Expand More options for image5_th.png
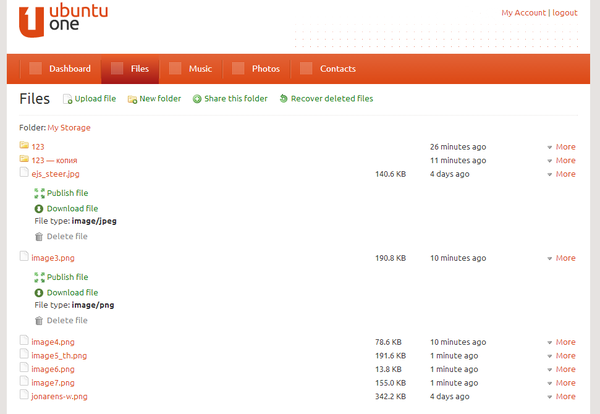Screen dimensions: 600x414 pyautogui.click(x=561, y=356)
